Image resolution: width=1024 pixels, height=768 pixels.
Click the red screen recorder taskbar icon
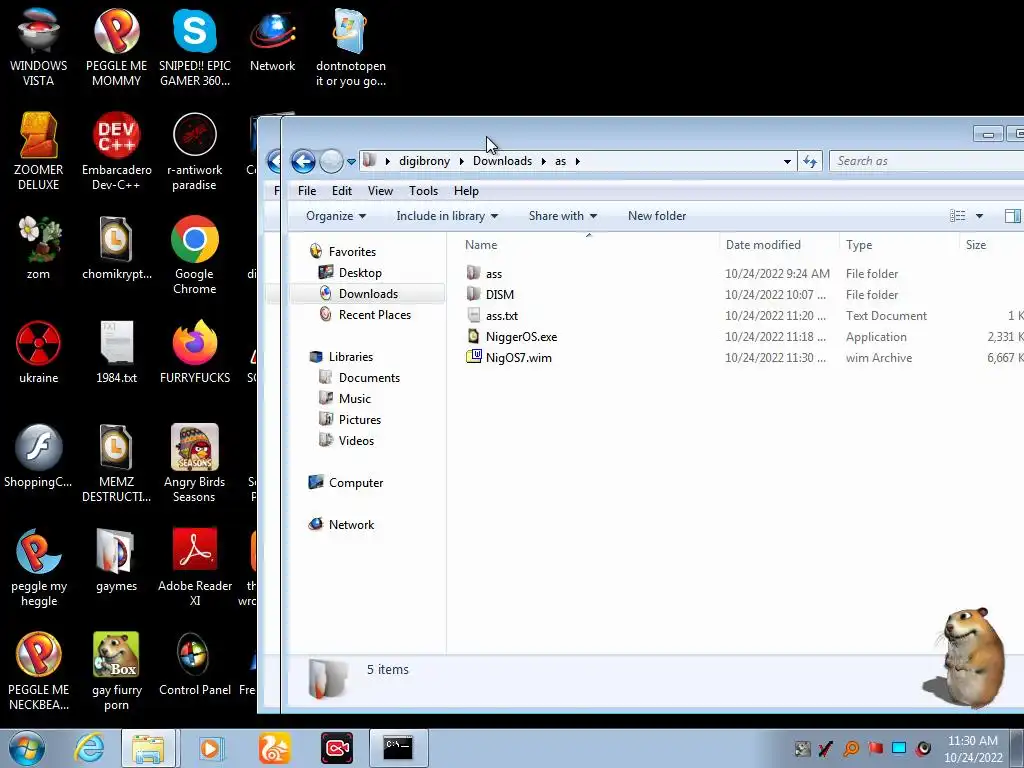click(x=337, y=748)
